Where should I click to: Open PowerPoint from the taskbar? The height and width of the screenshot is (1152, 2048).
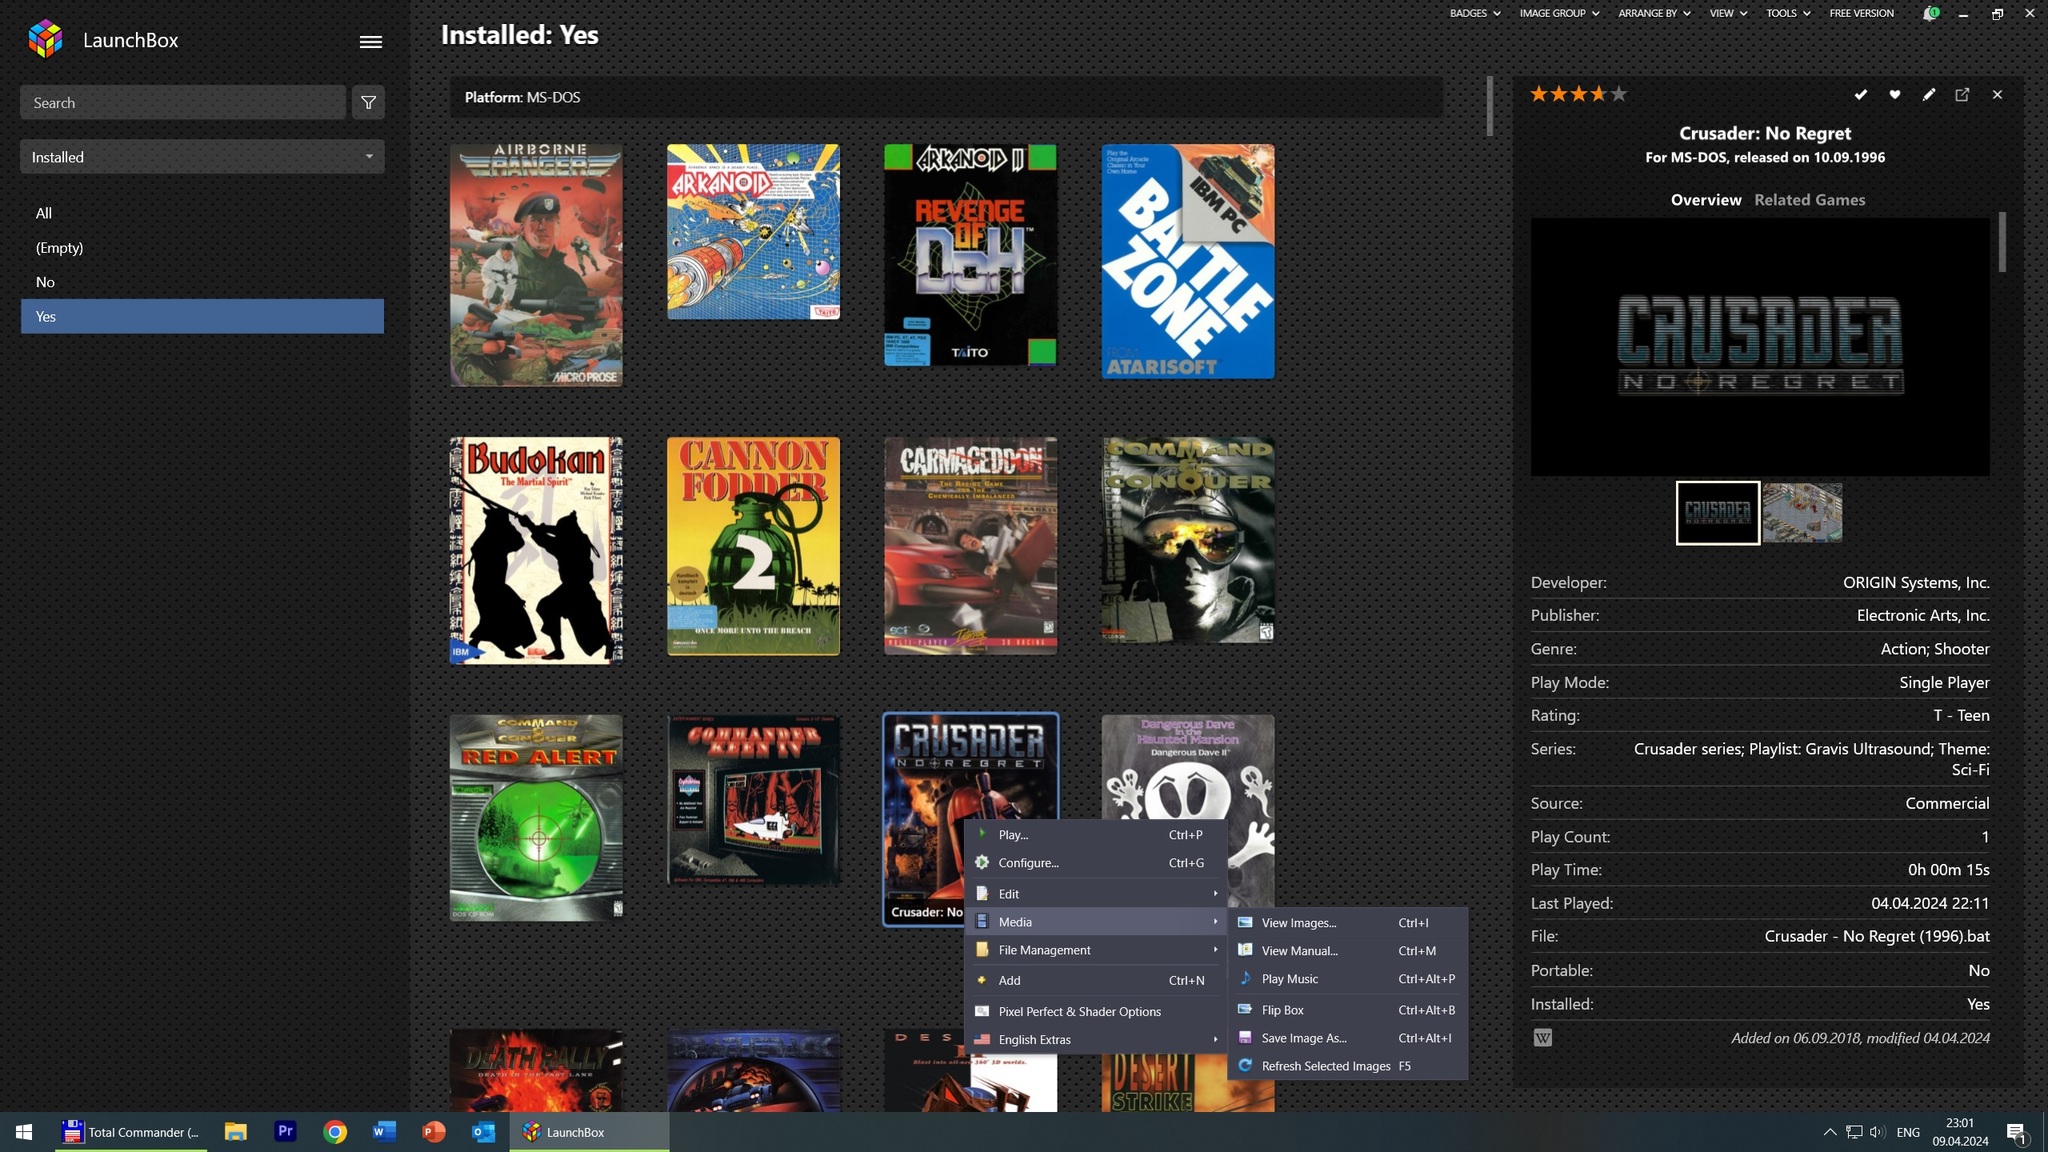click(433, 1132)
